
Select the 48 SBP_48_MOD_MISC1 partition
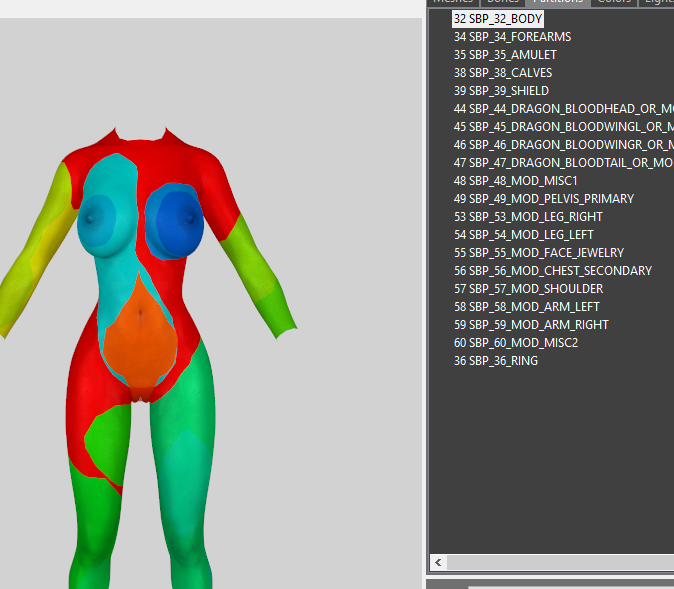point(515,181)
